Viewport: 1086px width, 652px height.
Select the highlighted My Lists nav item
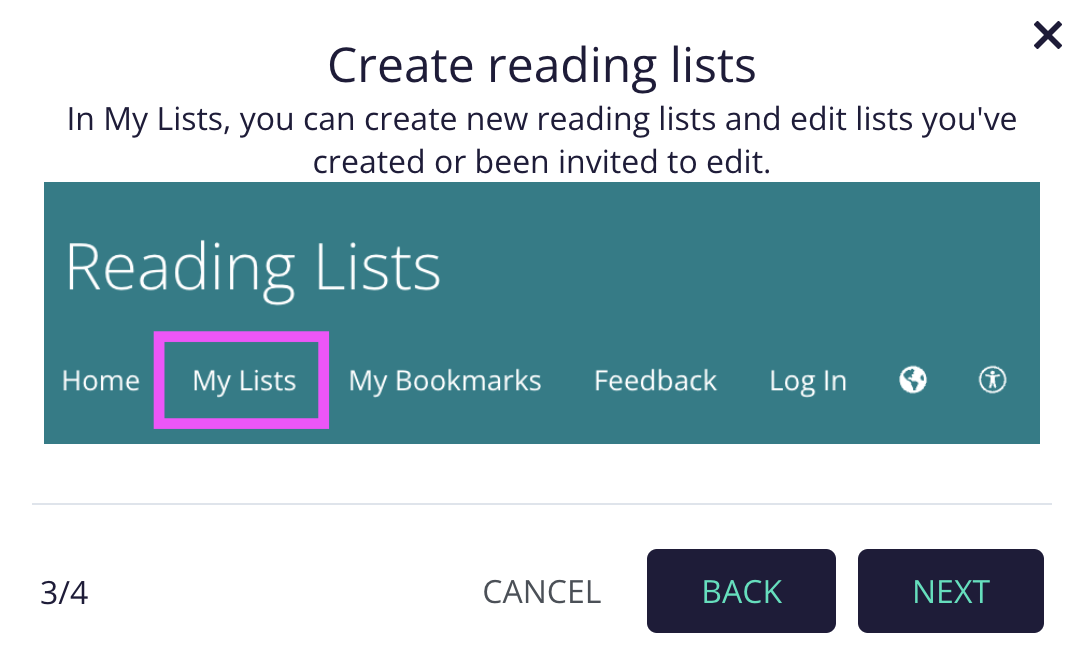tap(241, 380)
